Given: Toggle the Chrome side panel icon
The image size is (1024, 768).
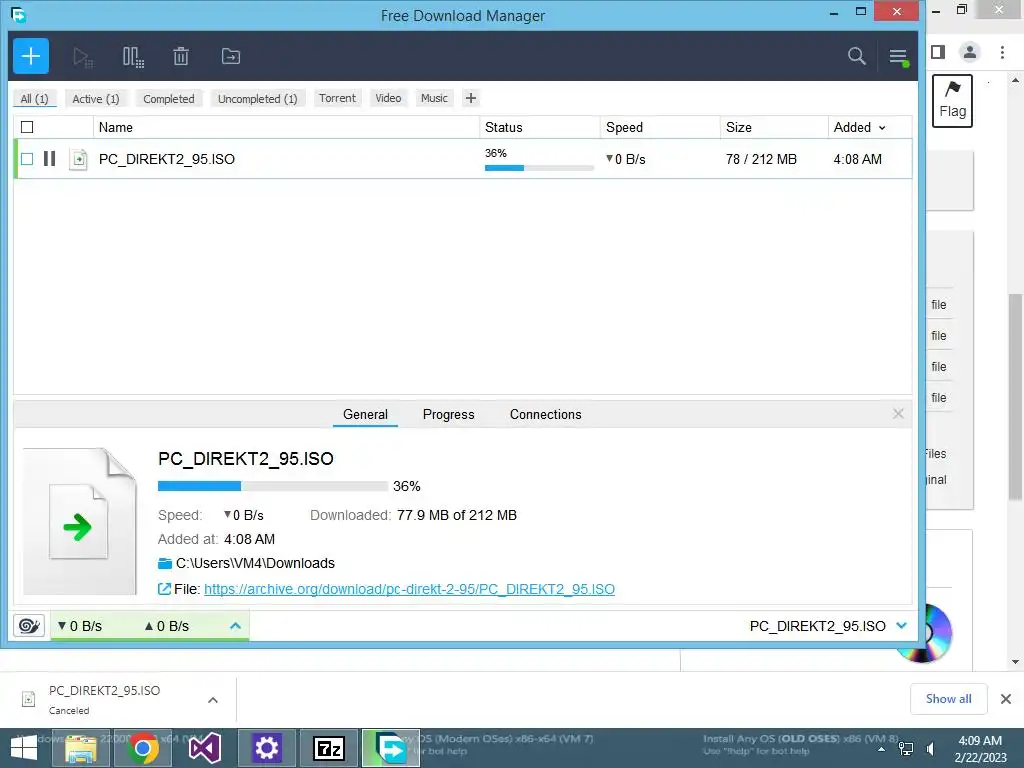Looking at the screenshot, I should (x=938, y=52).
